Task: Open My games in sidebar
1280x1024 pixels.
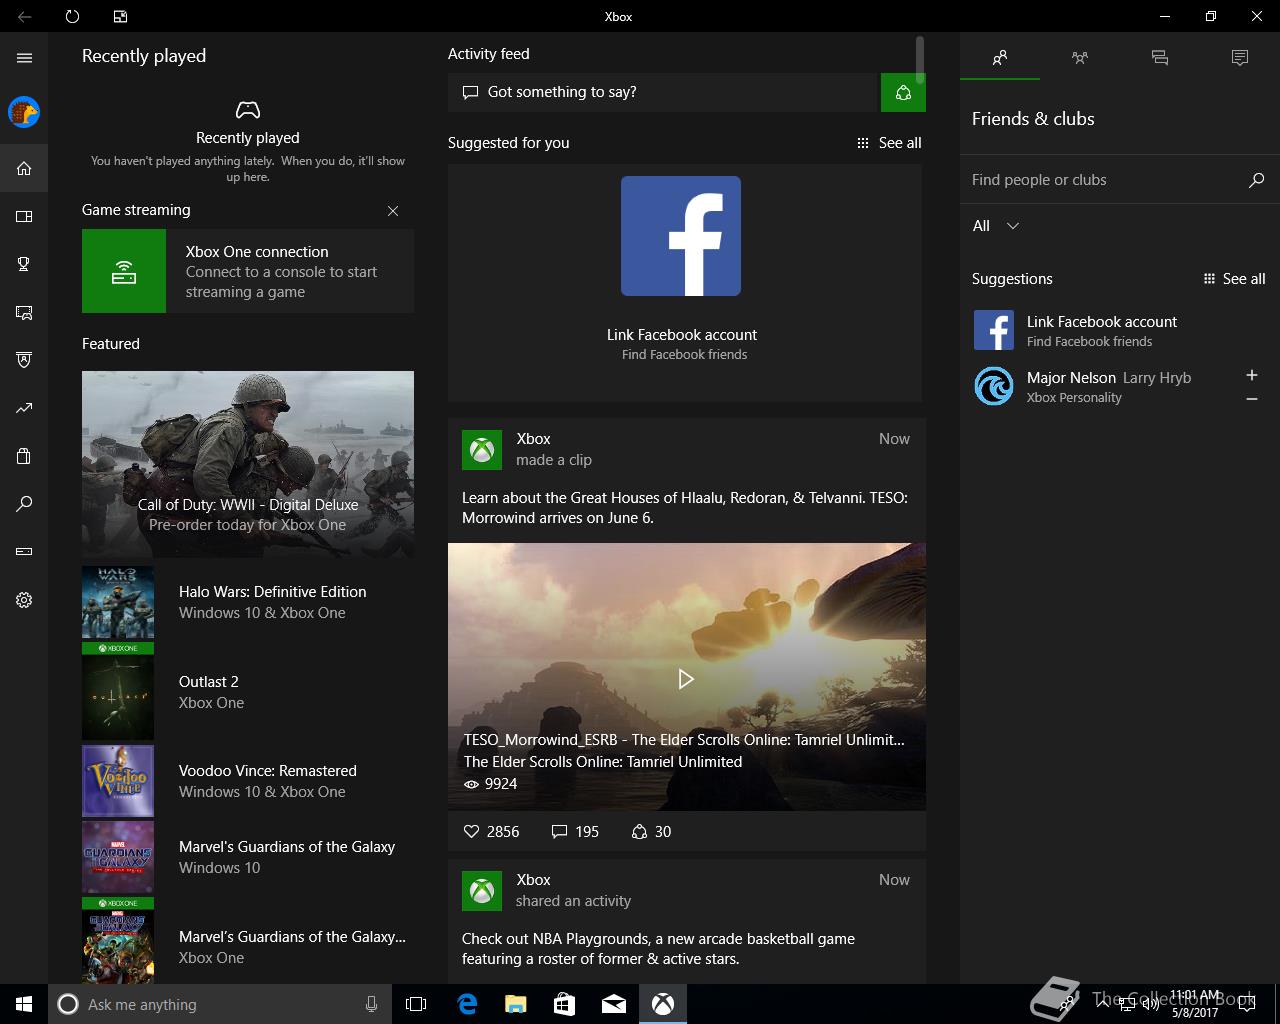Action: [x=24, y=216]
